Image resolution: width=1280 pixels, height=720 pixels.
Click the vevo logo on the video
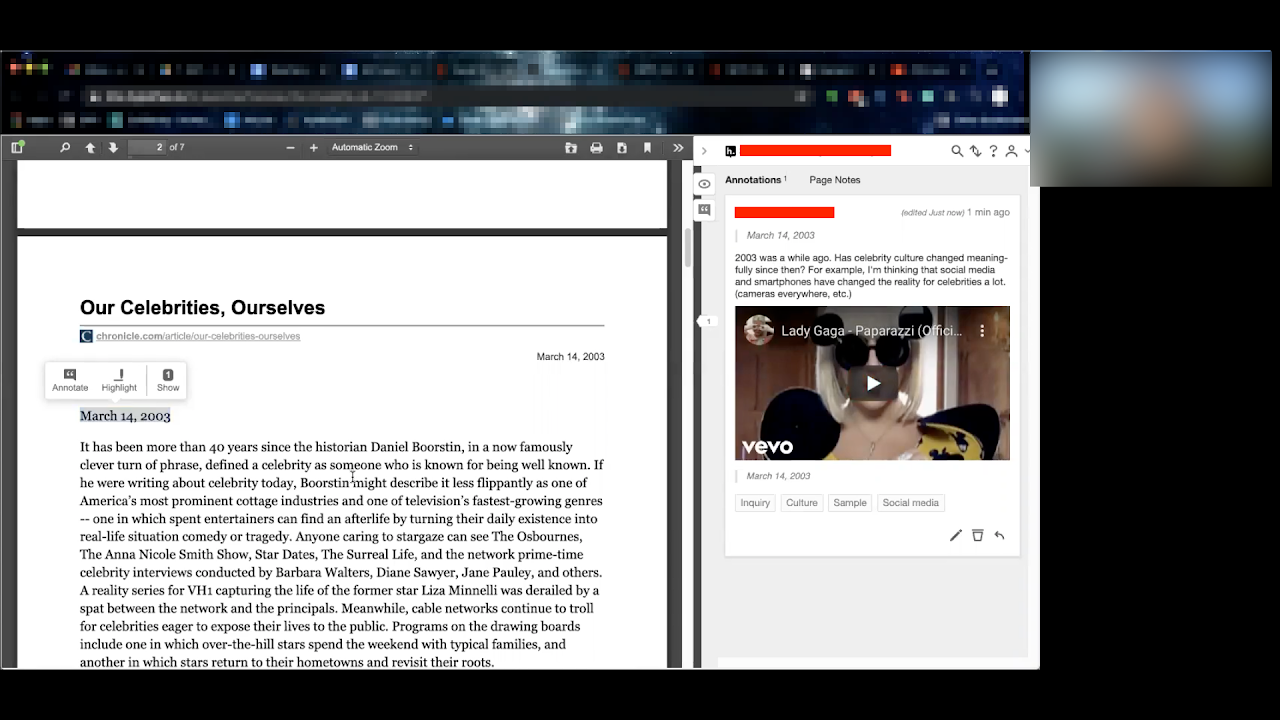(x=767, y=447)
